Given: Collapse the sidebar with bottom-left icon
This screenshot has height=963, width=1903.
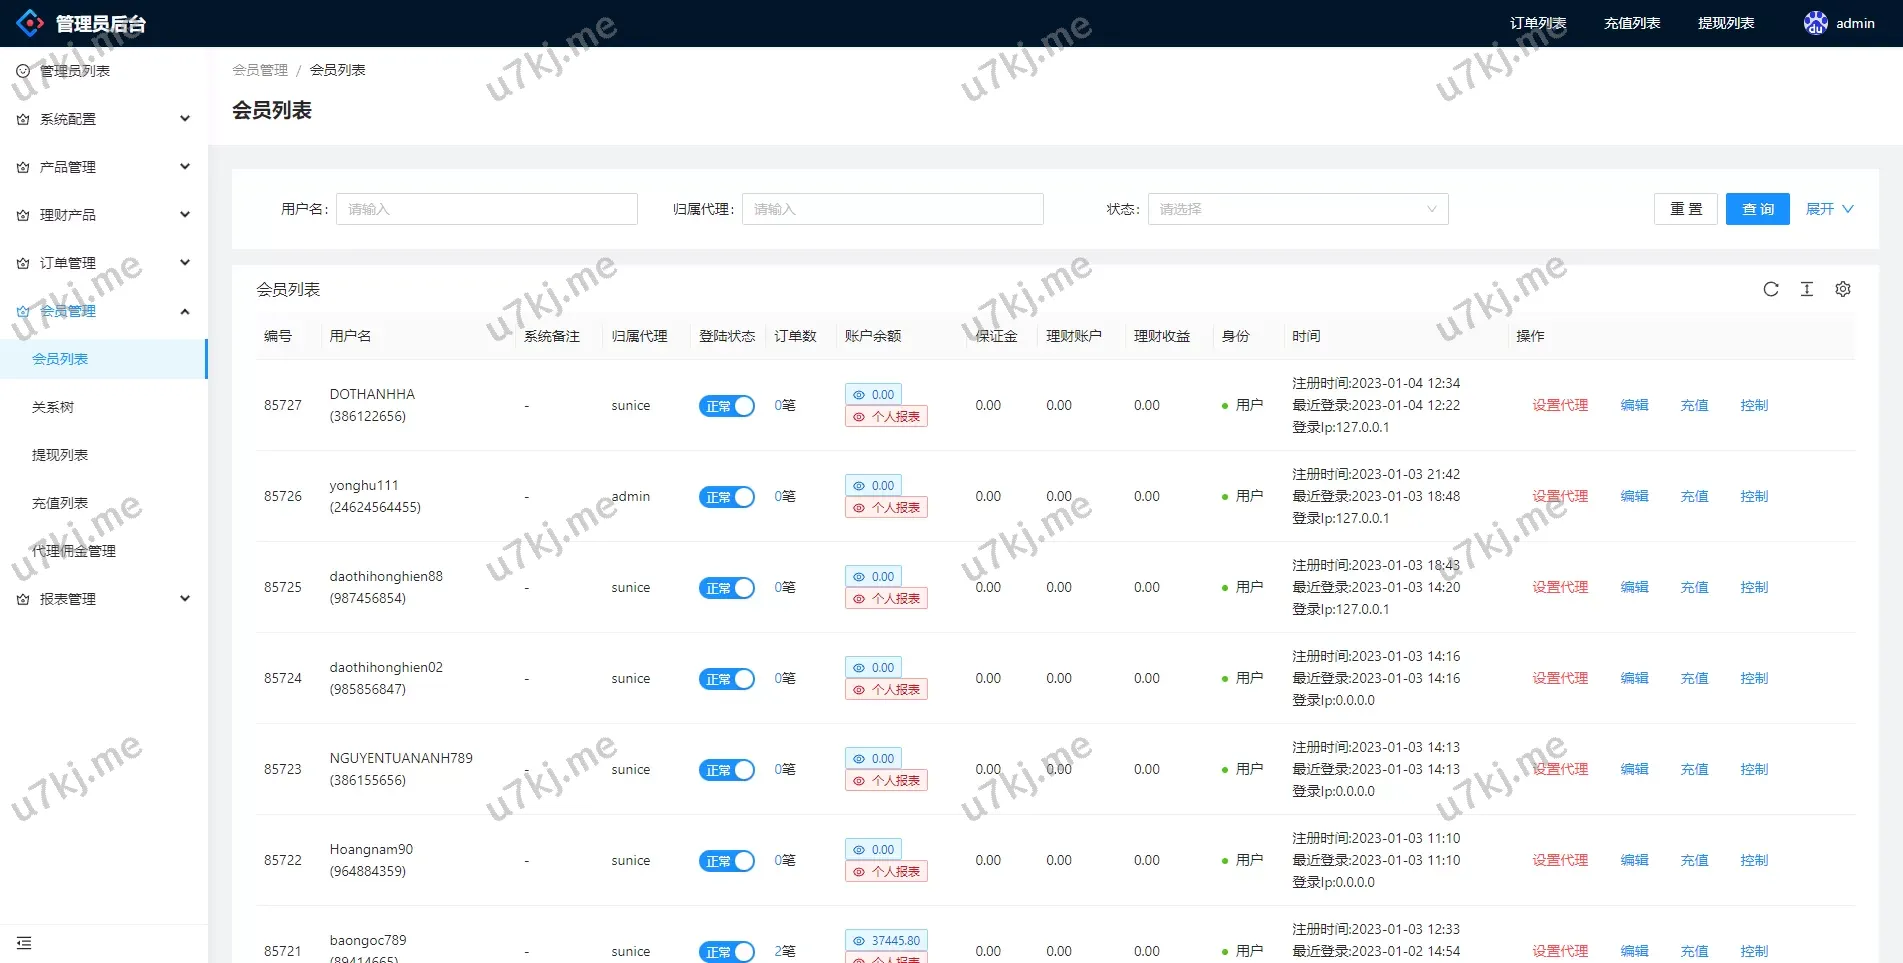Looking at the screenshot, I should coord(25,942).
